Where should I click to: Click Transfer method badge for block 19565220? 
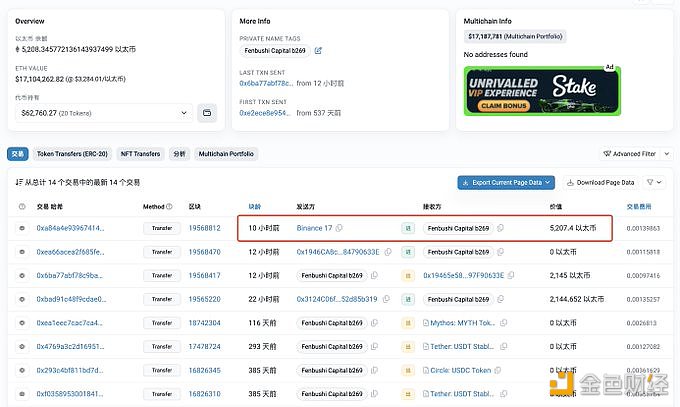tap(162, 299)
